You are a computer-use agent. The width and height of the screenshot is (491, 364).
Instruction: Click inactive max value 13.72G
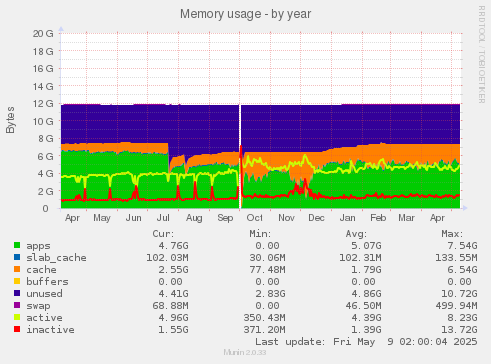pos(459,330)
